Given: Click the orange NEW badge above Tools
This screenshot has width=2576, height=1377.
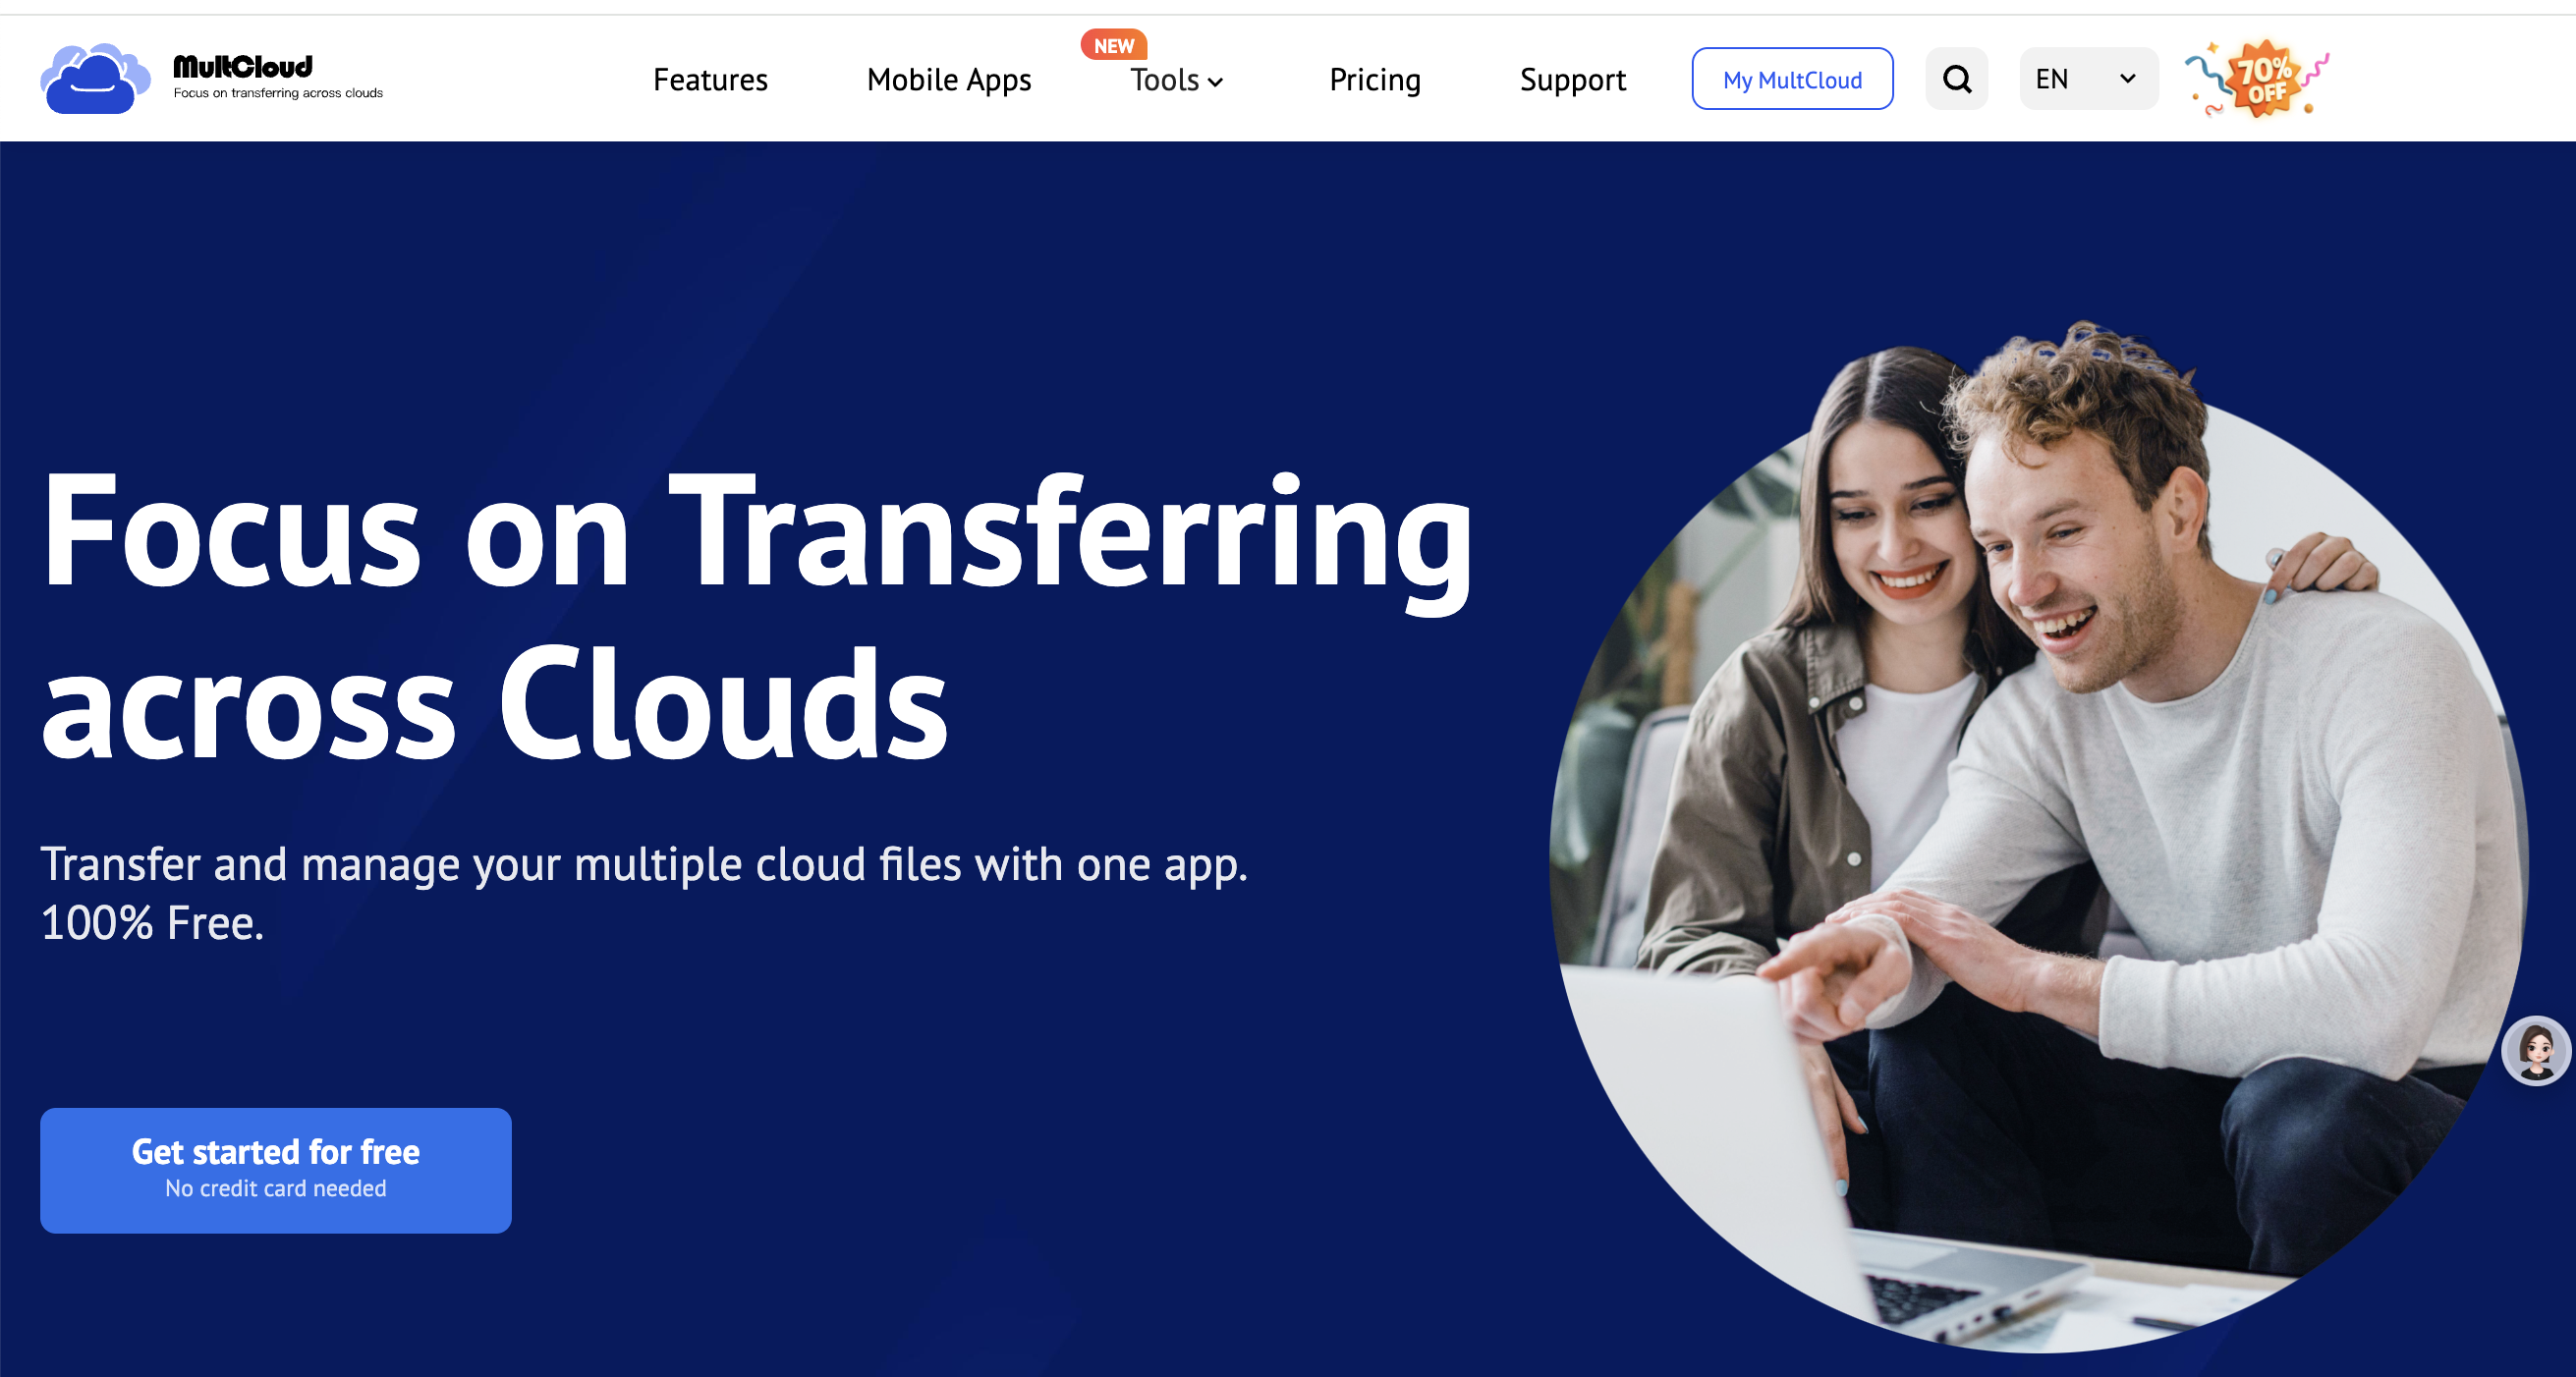Looking at the screenshot, I should (1113, 45).
